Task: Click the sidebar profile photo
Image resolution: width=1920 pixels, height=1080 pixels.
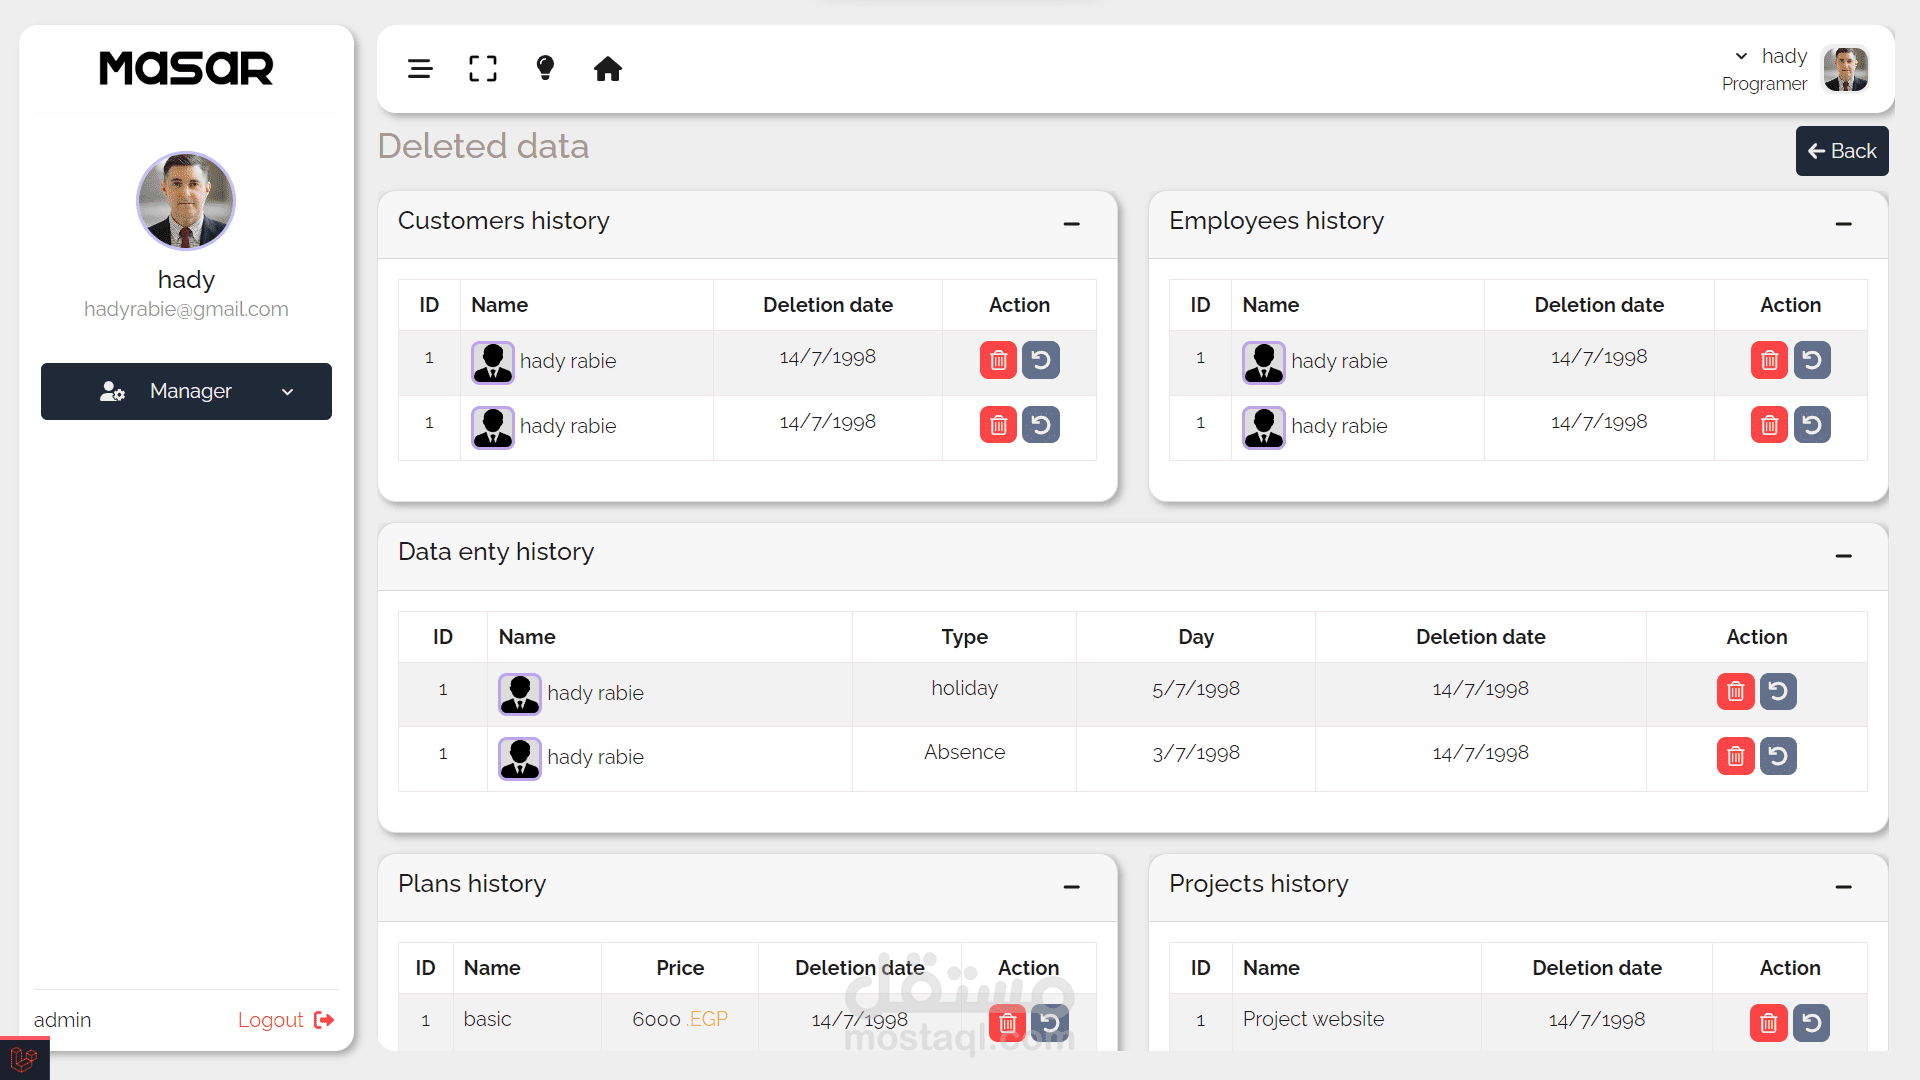Action: 186,201
